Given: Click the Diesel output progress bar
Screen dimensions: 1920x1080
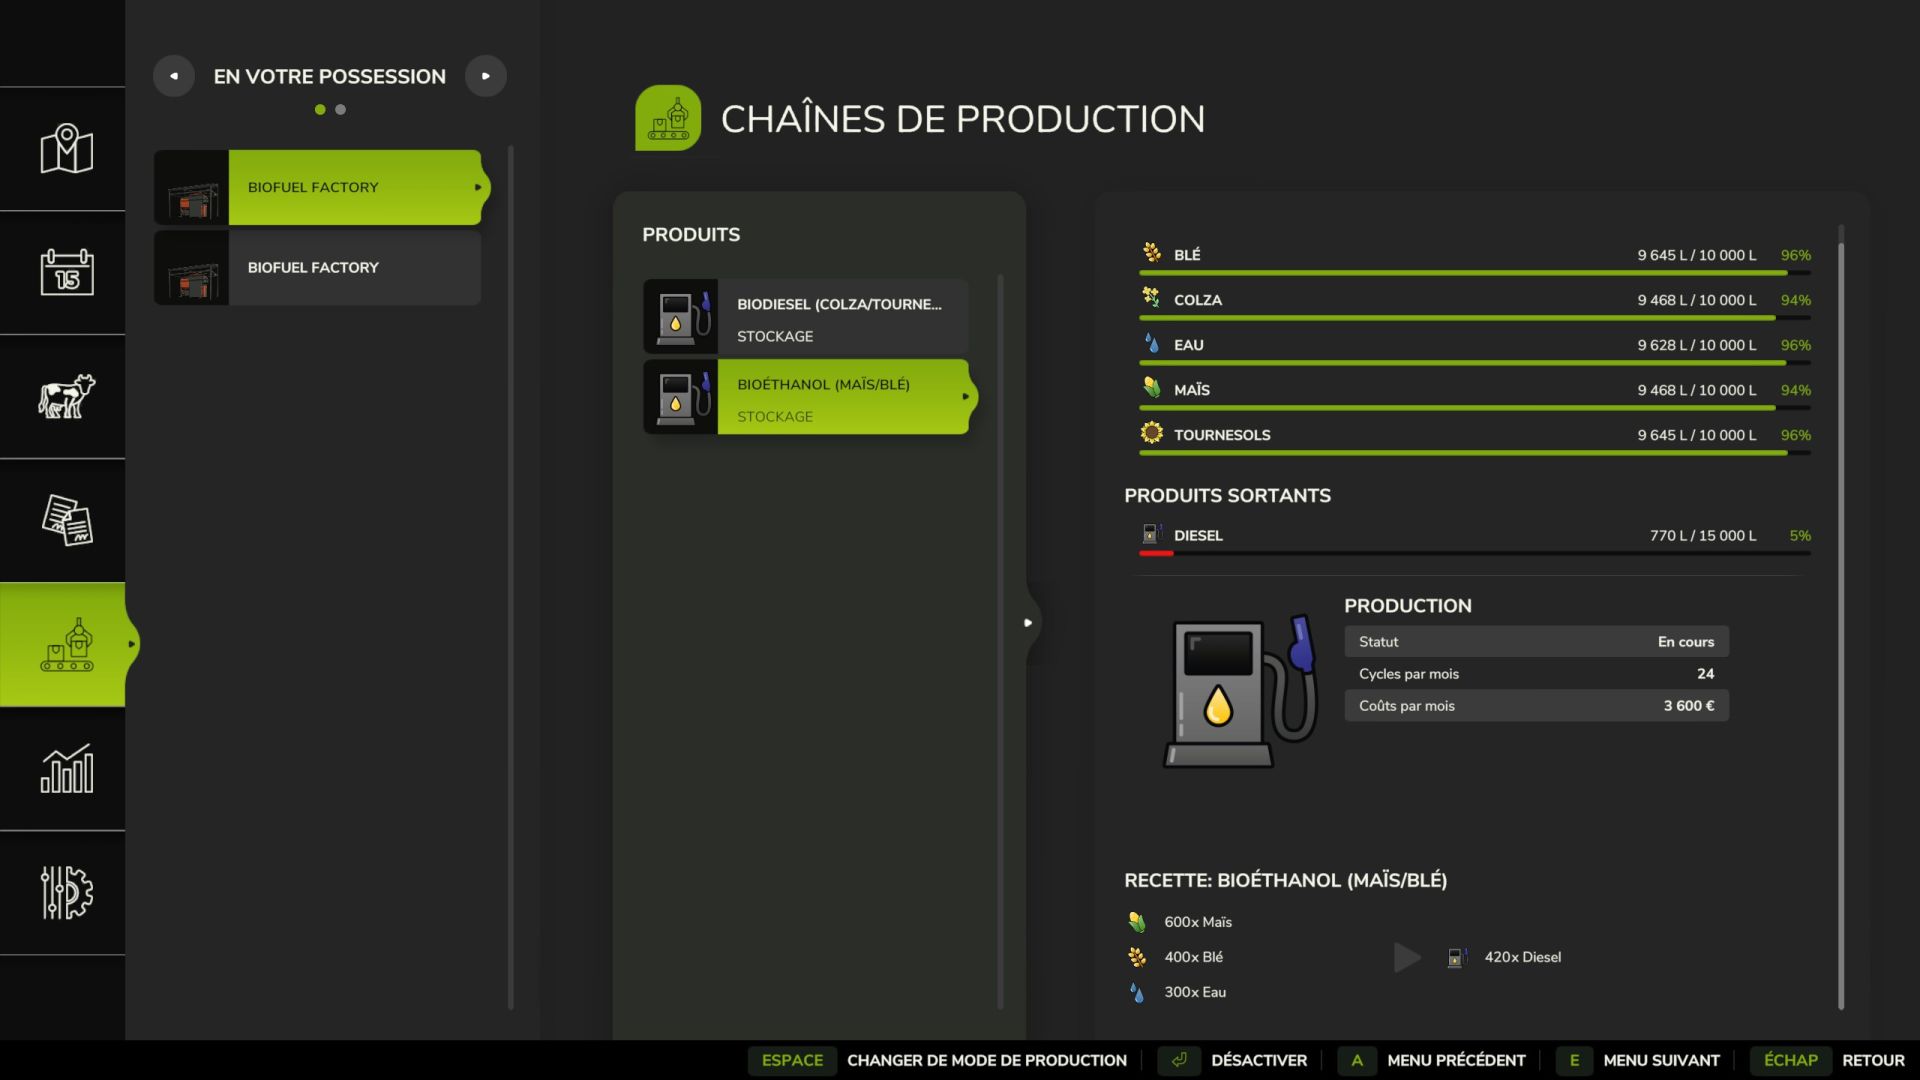Looking at the screenshot, I should point(1474,553).
